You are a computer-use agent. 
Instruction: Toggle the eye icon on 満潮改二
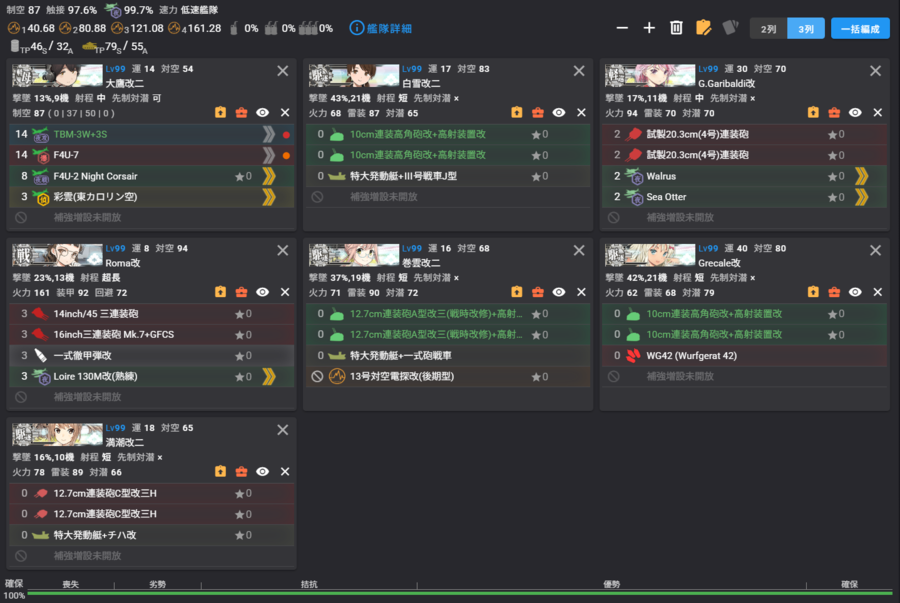pos(264,470)
